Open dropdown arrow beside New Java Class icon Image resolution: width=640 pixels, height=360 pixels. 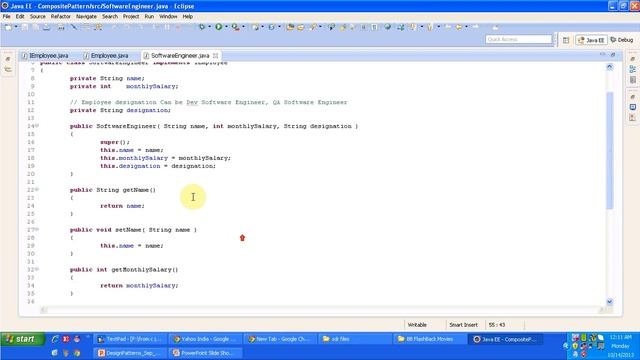[x=279, y=27]
